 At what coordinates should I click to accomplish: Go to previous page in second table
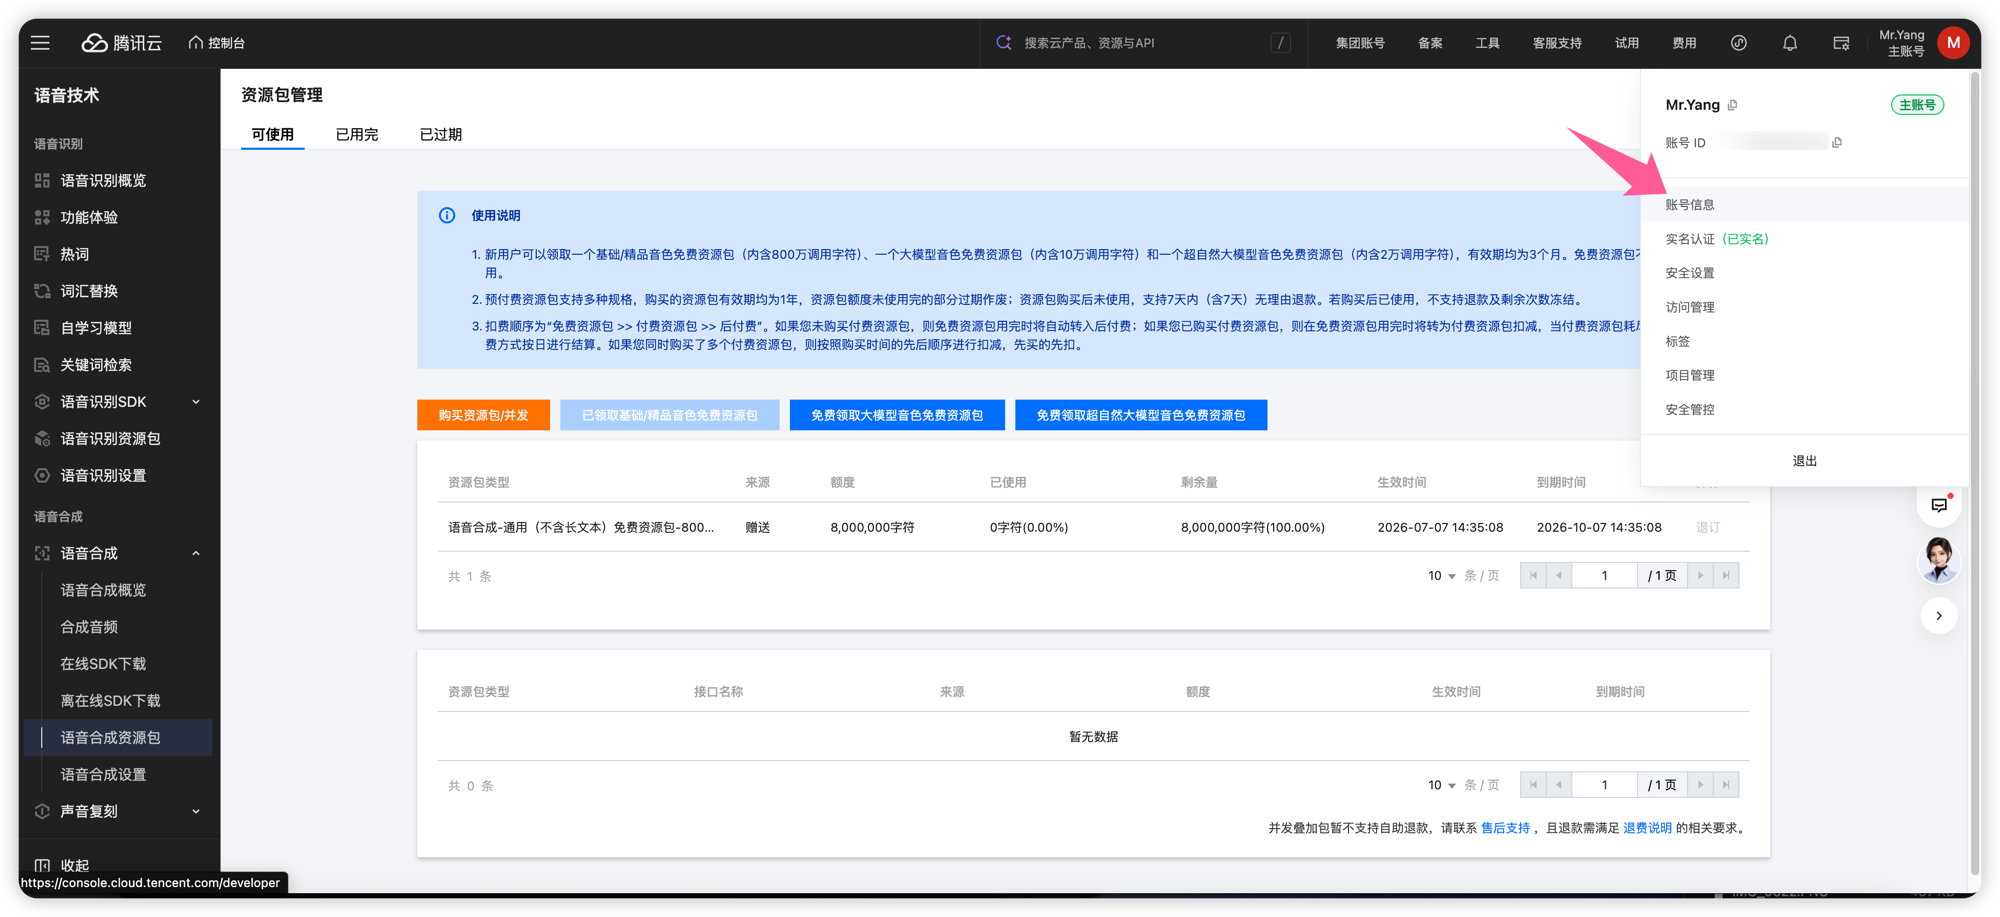pyautogui.click(x=1559, y=785)
